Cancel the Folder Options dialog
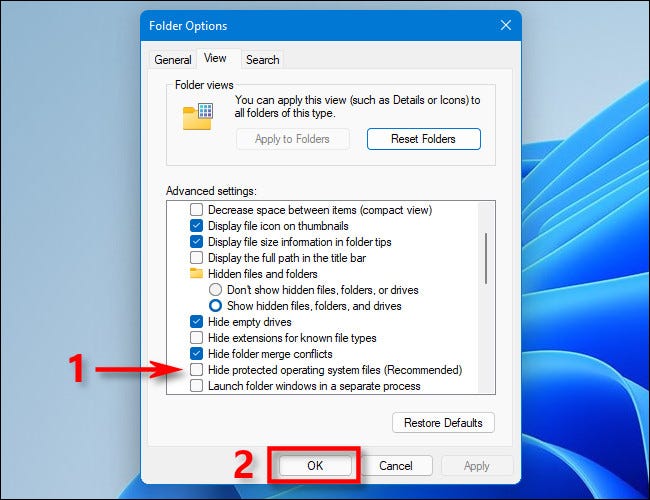This screenshot has height=500, width=650. (x=395, y=465)
